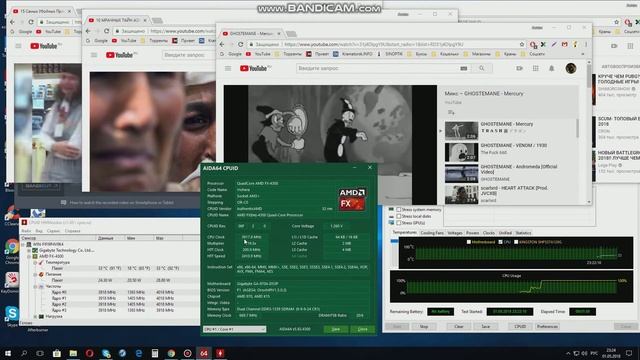Switch to AIDA64 taskbar icon labeled 64
The height and width of the screenshot is (360, 640).
coord(204,353)
